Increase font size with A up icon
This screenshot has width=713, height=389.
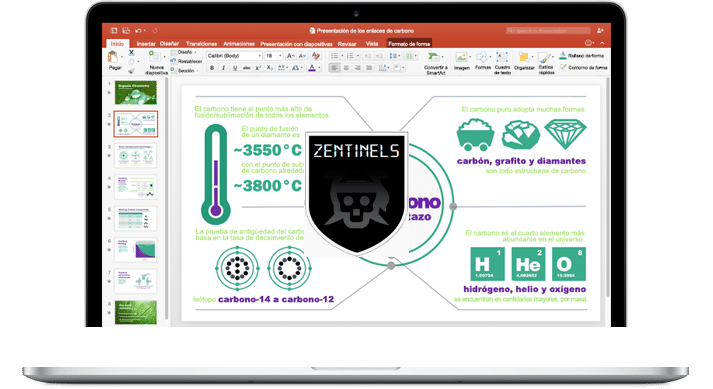tap(290, 56)
